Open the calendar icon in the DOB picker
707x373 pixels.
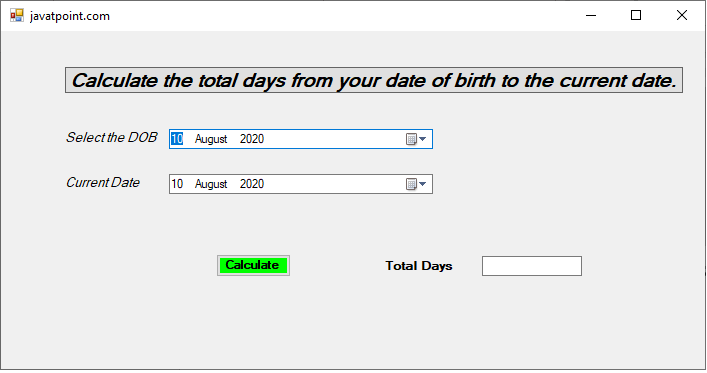[x=411, y=139]
